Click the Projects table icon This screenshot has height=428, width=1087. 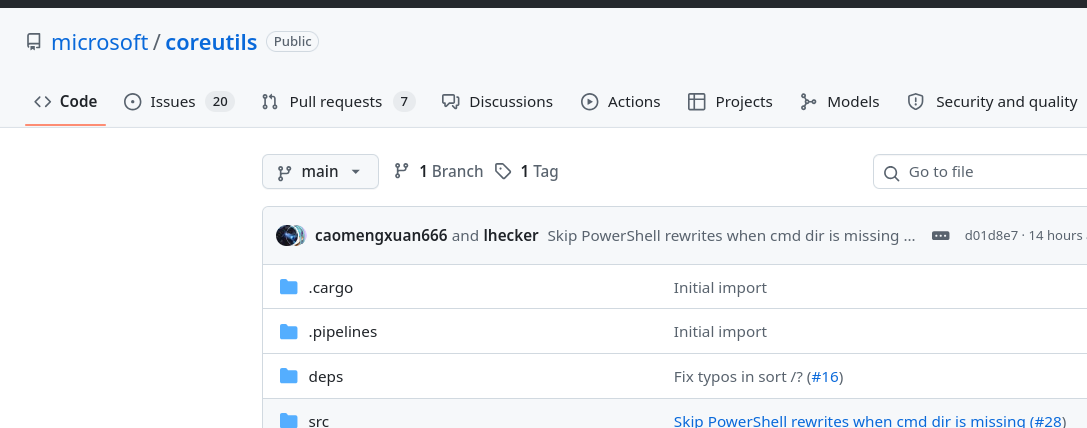pos(696,102)
